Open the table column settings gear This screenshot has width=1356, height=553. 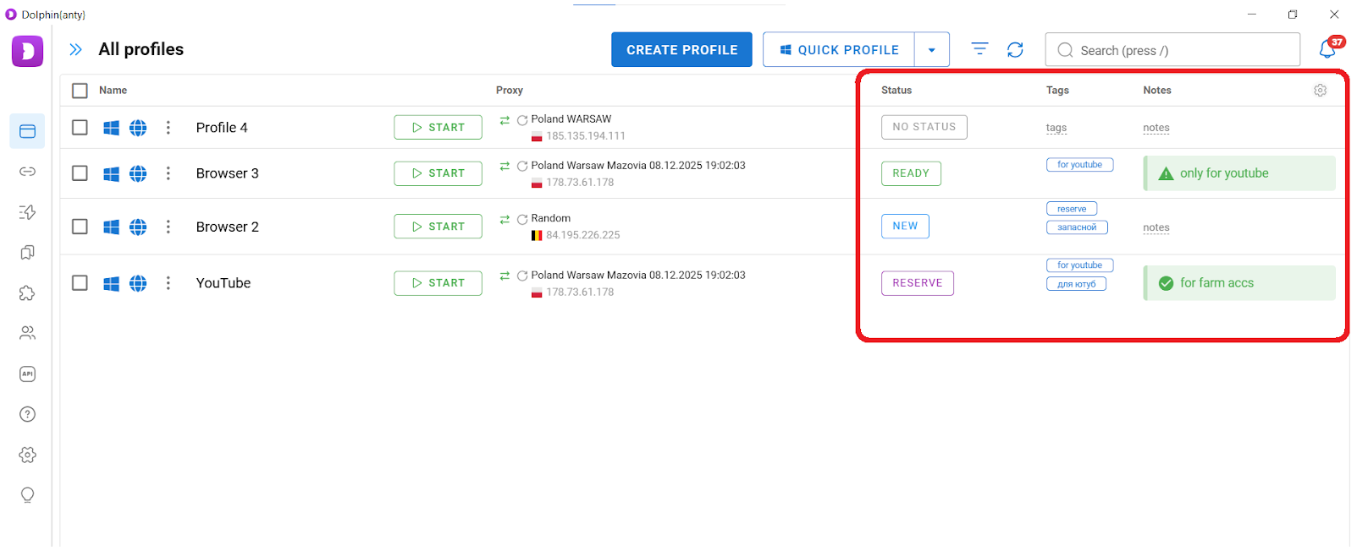coord(1320,90)
